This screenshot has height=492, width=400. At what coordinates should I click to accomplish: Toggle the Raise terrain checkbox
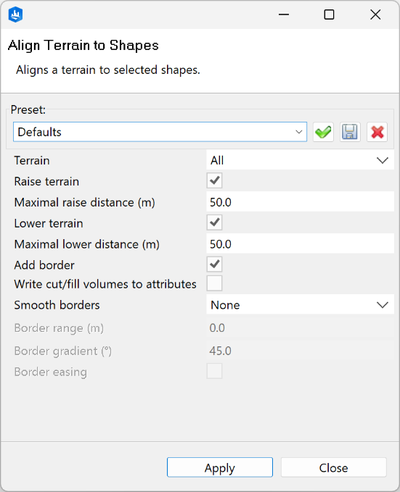tap(214, 181)
